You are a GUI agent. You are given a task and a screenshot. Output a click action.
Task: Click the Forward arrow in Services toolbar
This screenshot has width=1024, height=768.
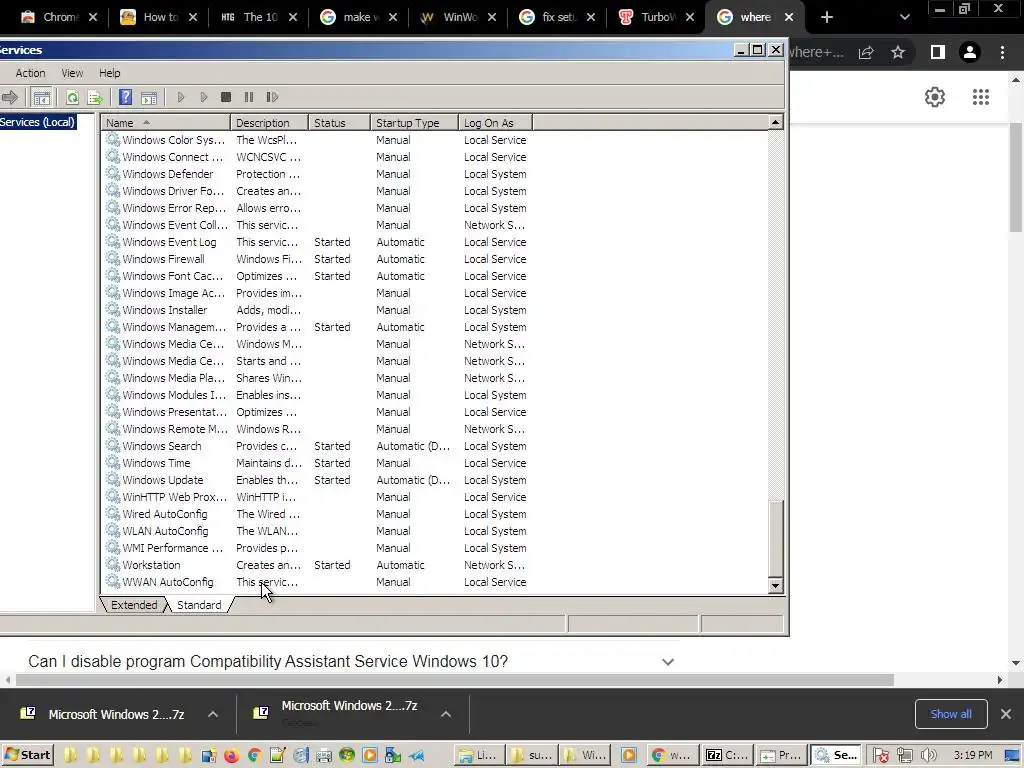tap(9, 97)
